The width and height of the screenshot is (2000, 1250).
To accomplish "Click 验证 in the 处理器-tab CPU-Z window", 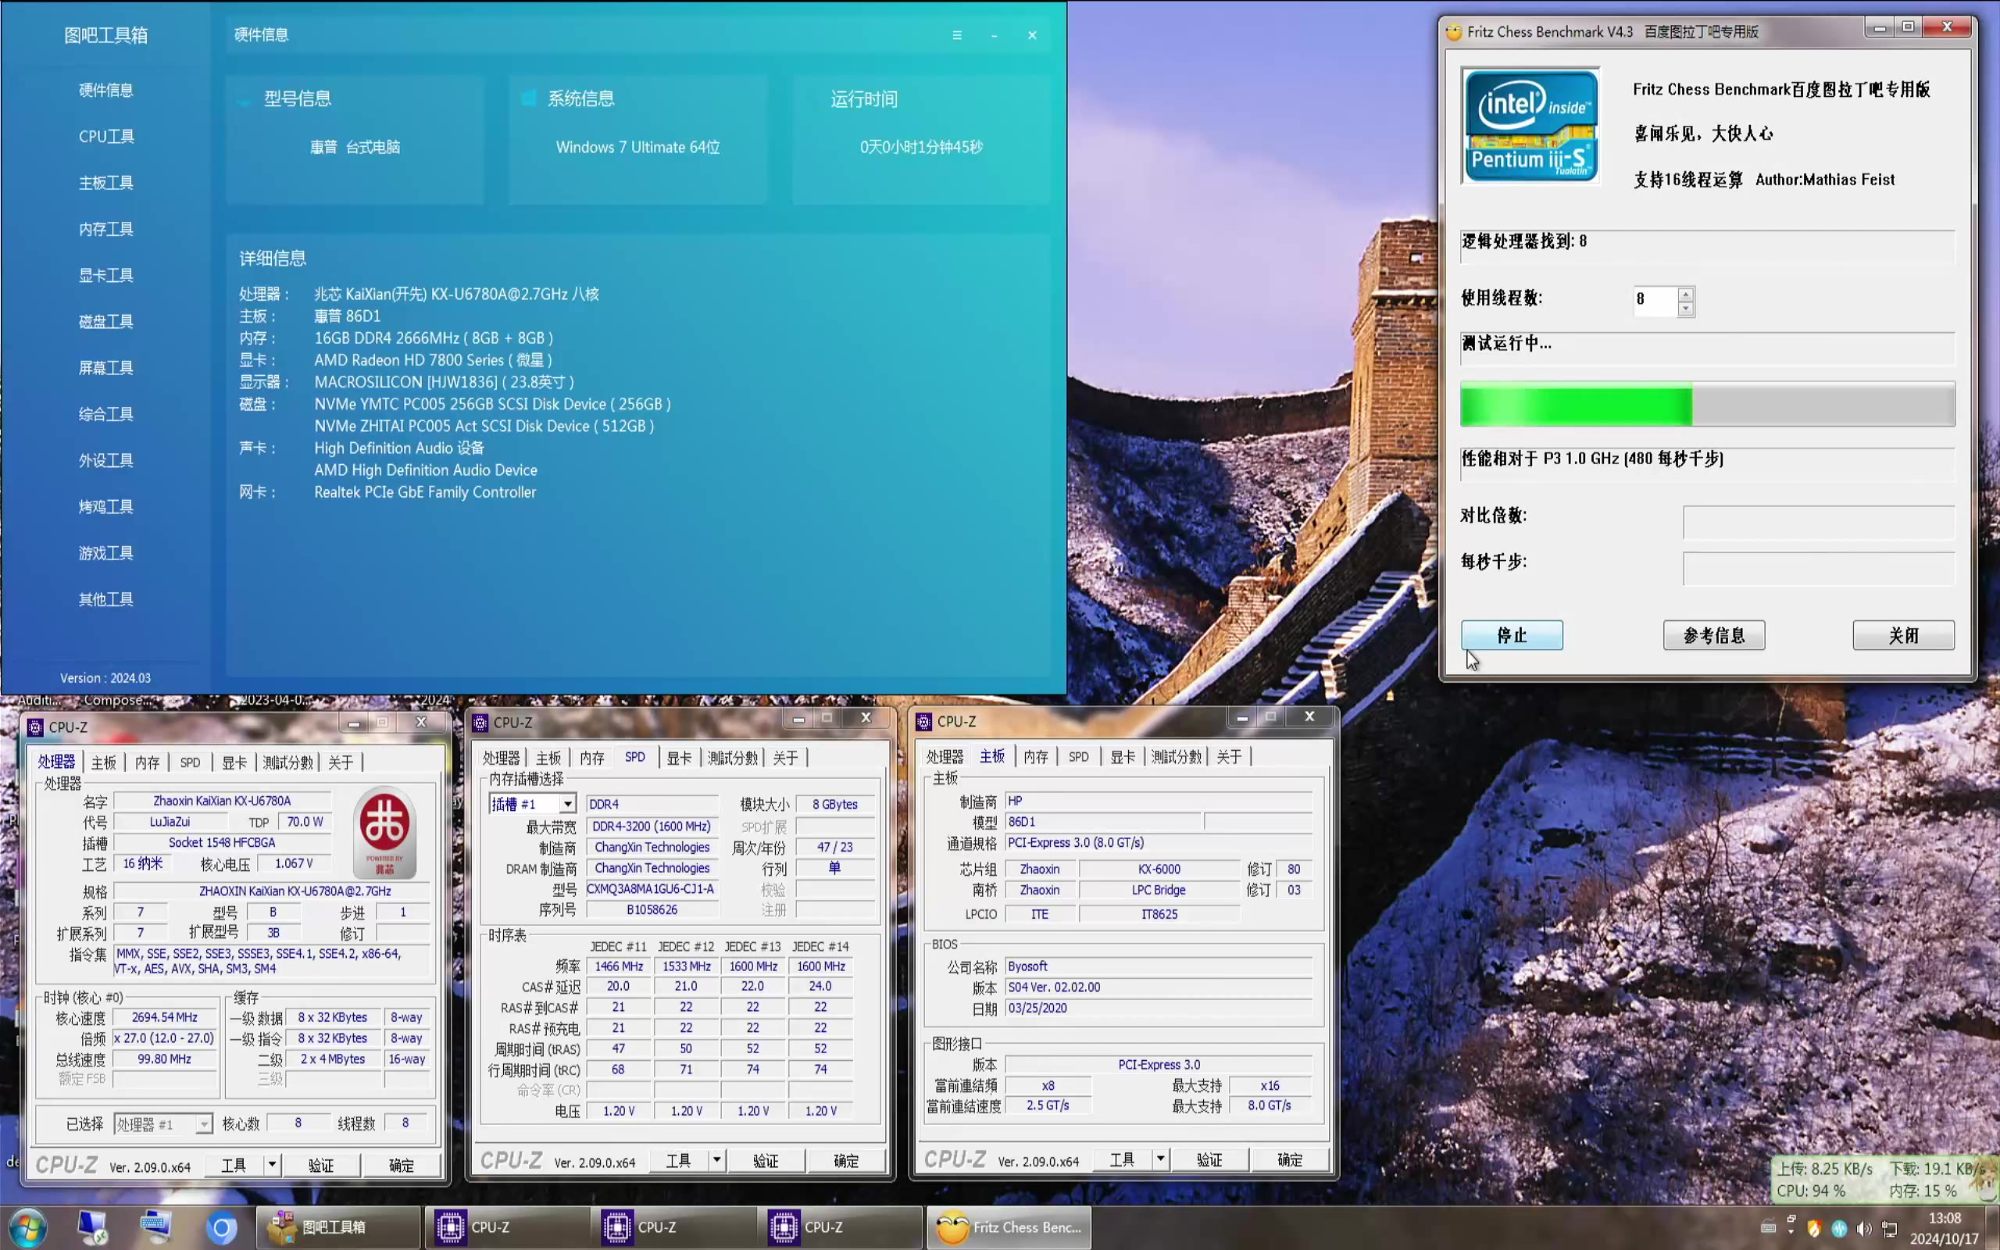I will 321,1165.
